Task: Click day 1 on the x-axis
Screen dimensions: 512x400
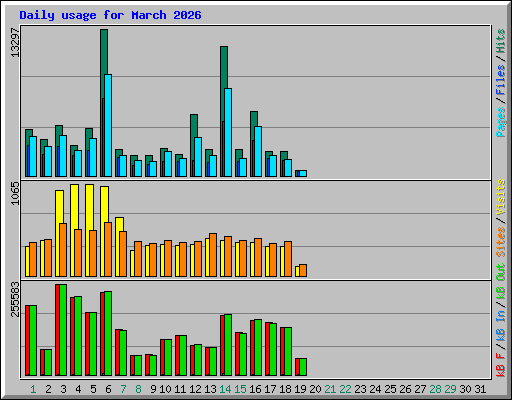Action: (33, 389)
